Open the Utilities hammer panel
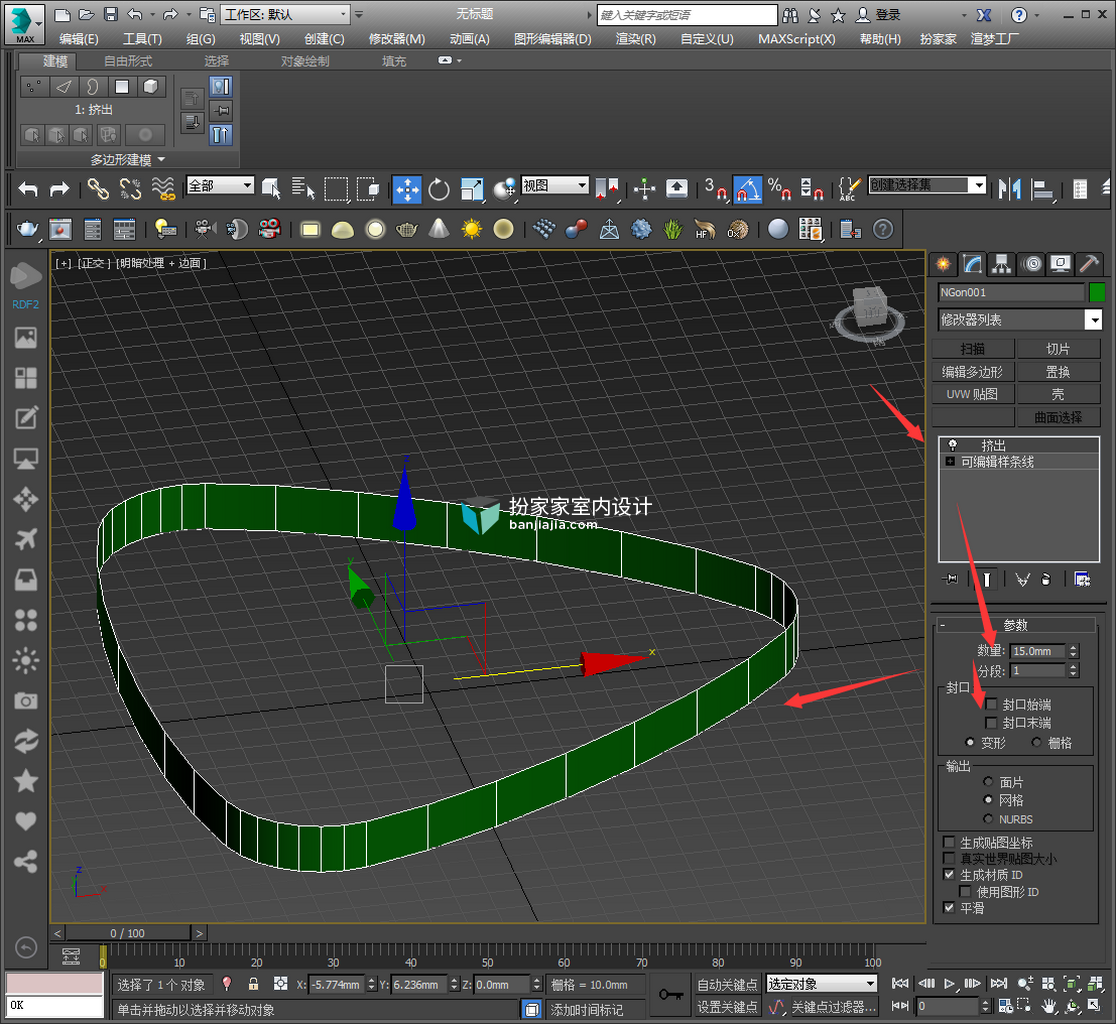 tap(1089, 264)
